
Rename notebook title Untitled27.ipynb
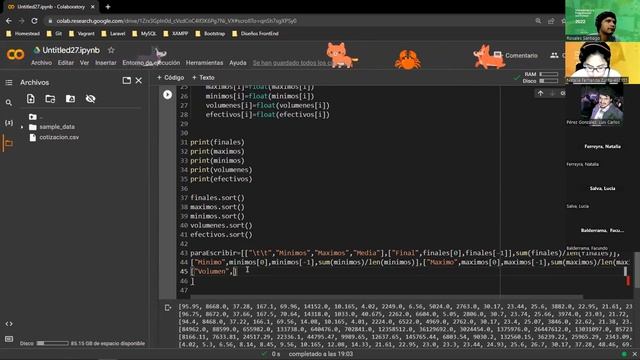(71, 50)
